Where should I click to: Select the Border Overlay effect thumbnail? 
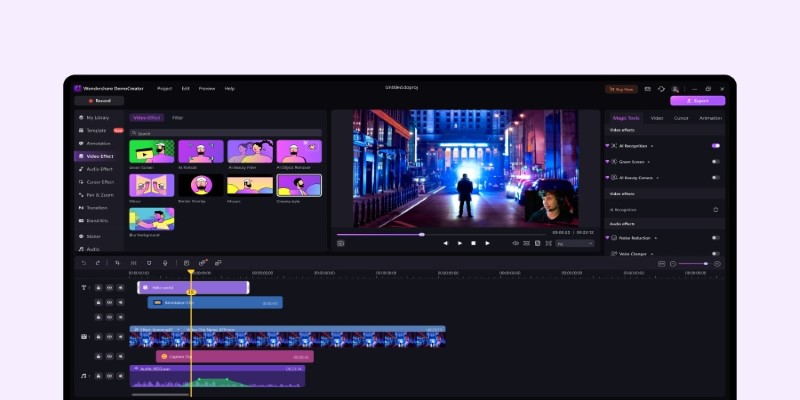click(199, 185)
